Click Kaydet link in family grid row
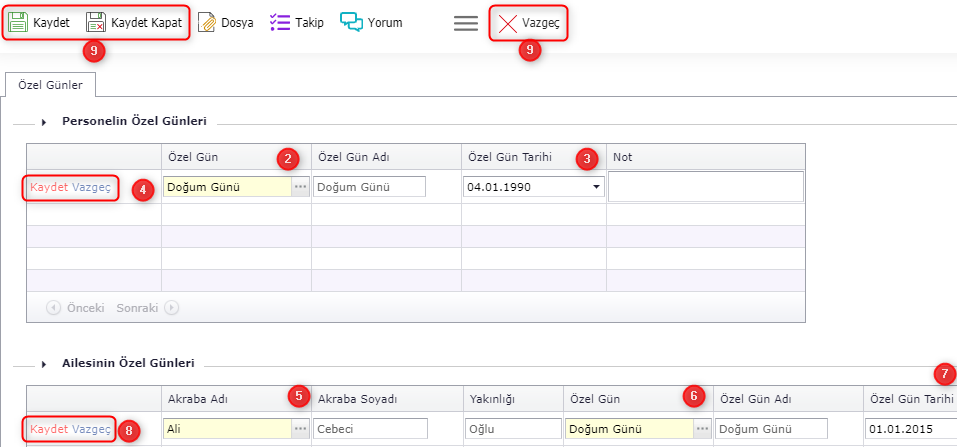 (48, 428)
